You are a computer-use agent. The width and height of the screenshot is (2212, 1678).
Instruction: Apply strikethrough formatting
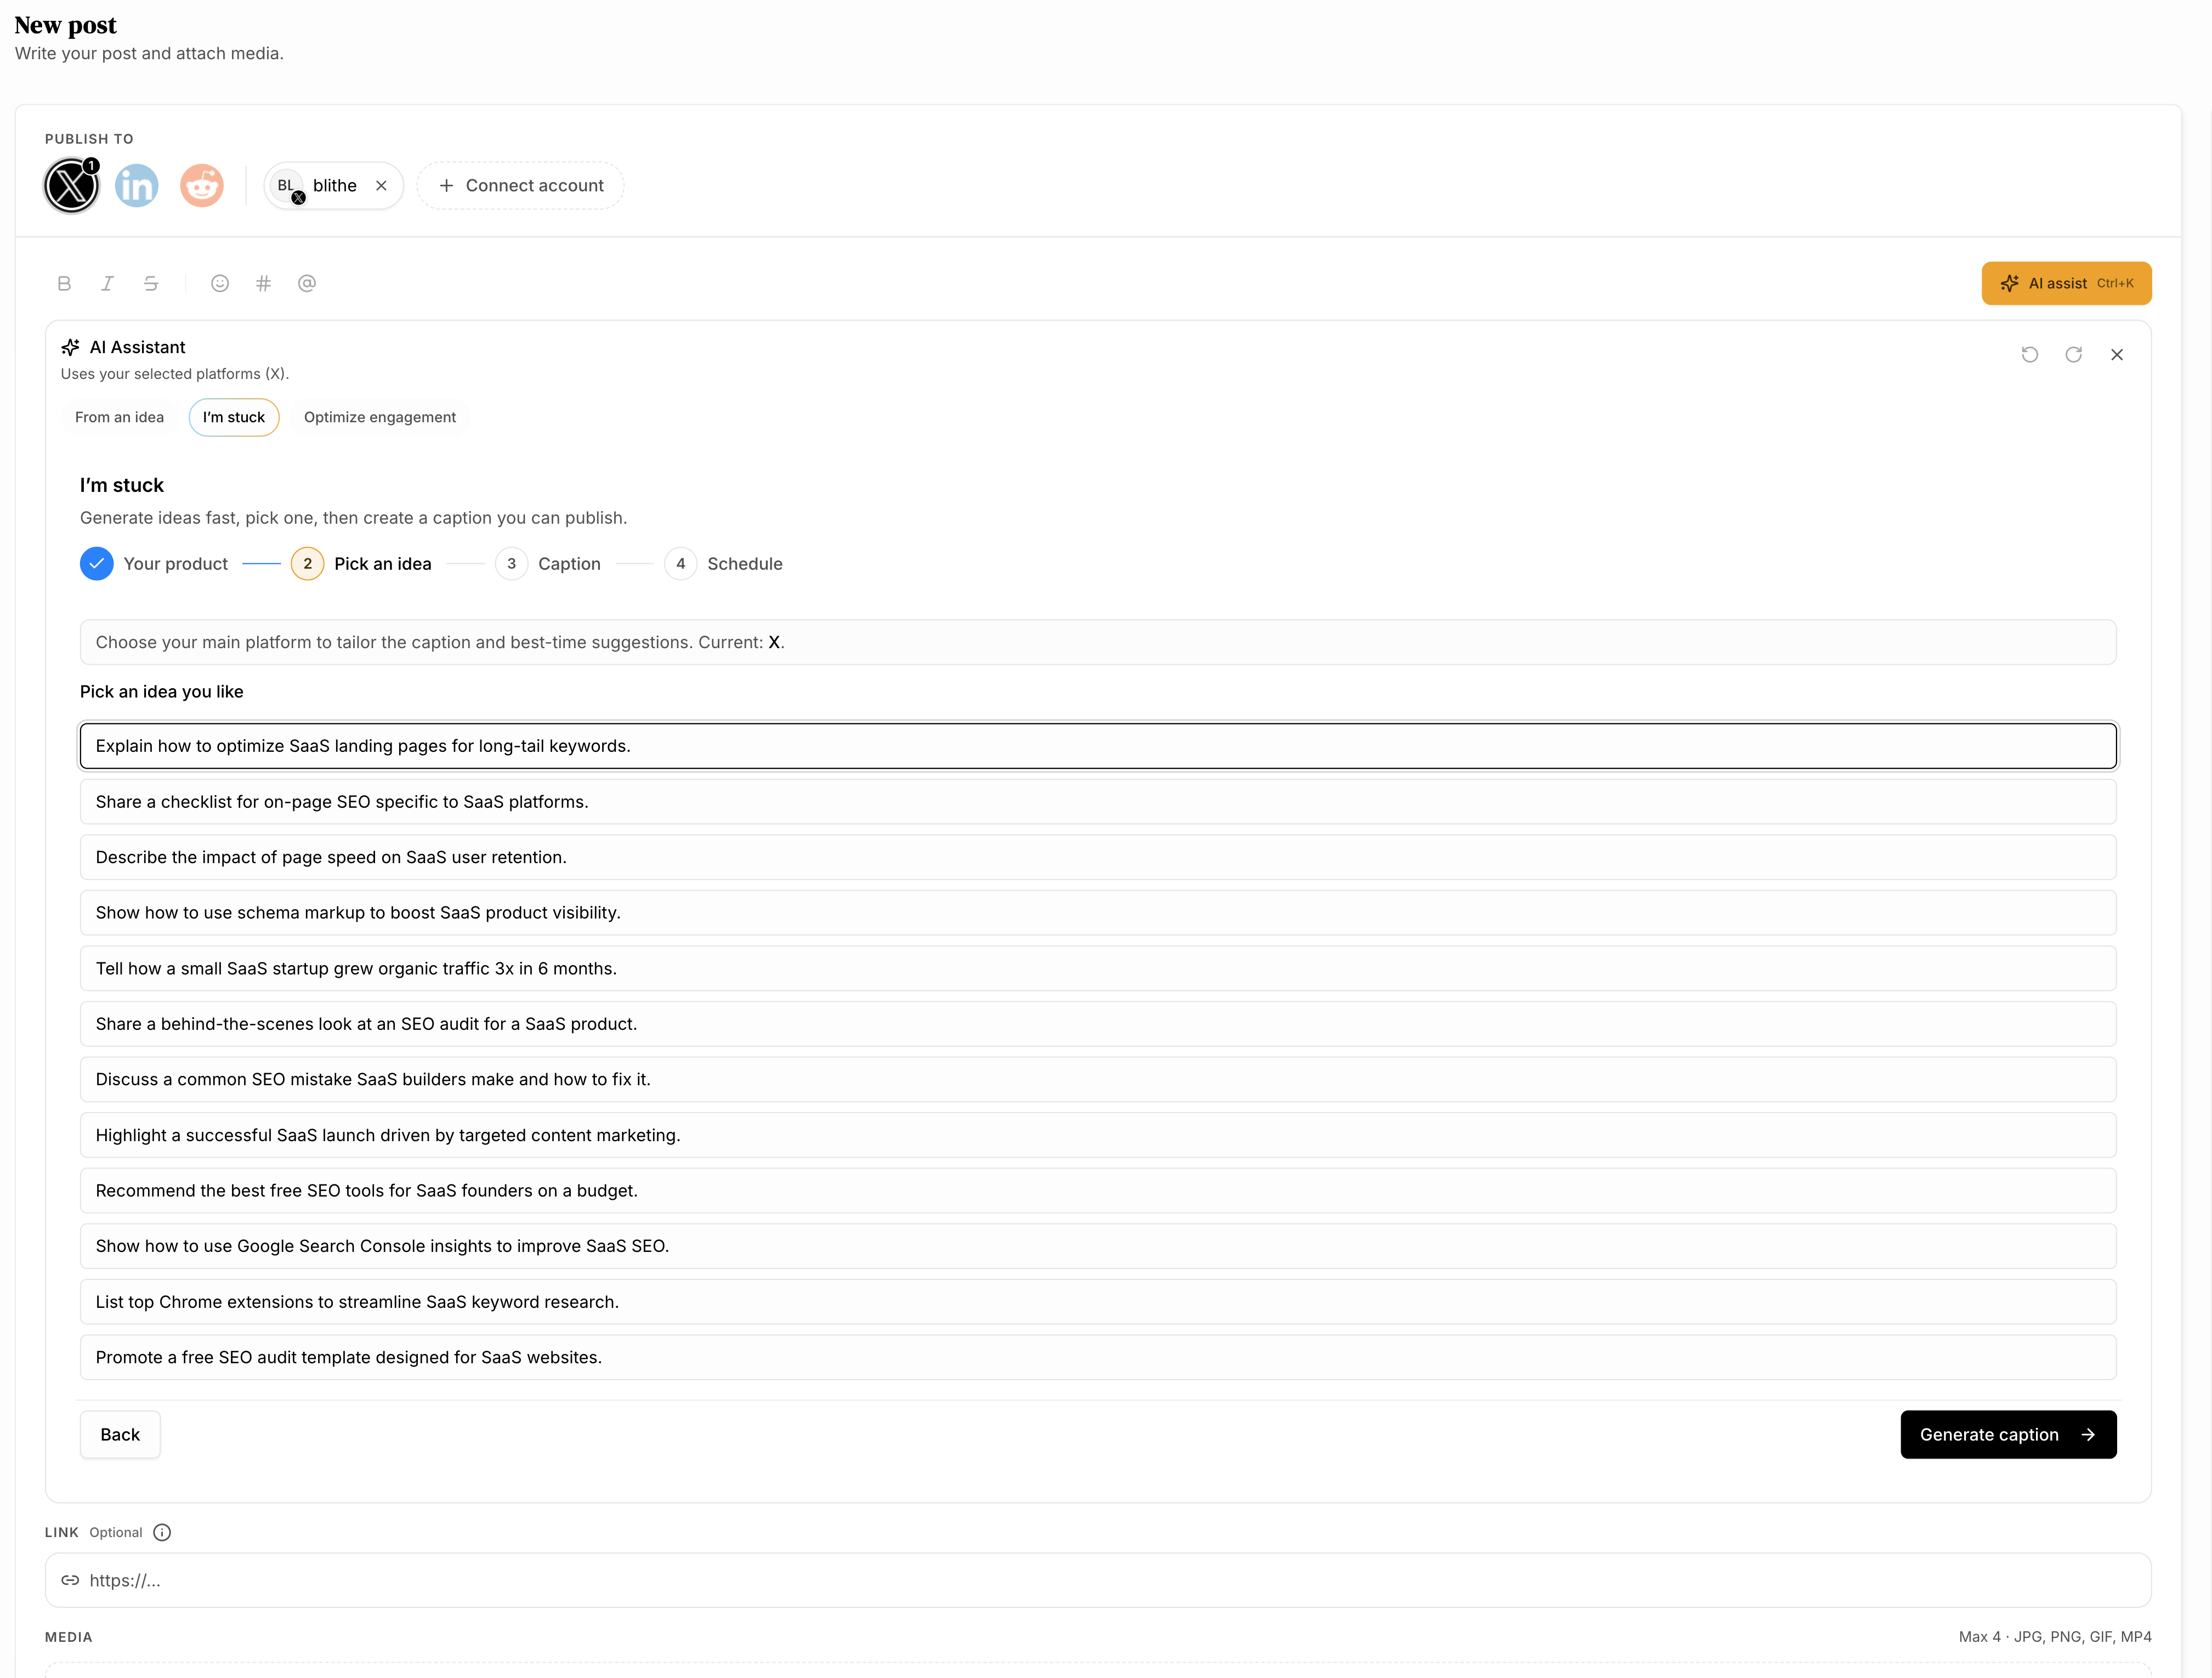coord(151,283)
